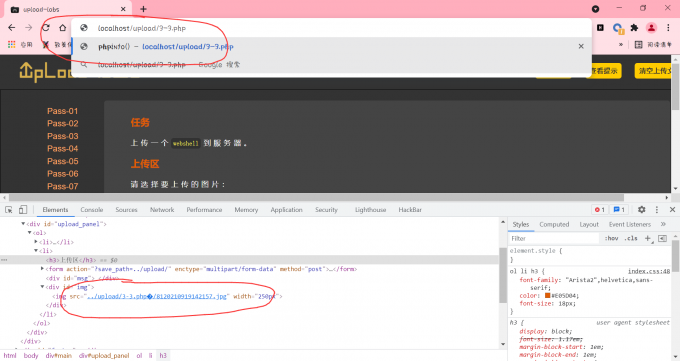Toggle the computed styles sidebar icon

pyautogui.click(x=662, y=238)
